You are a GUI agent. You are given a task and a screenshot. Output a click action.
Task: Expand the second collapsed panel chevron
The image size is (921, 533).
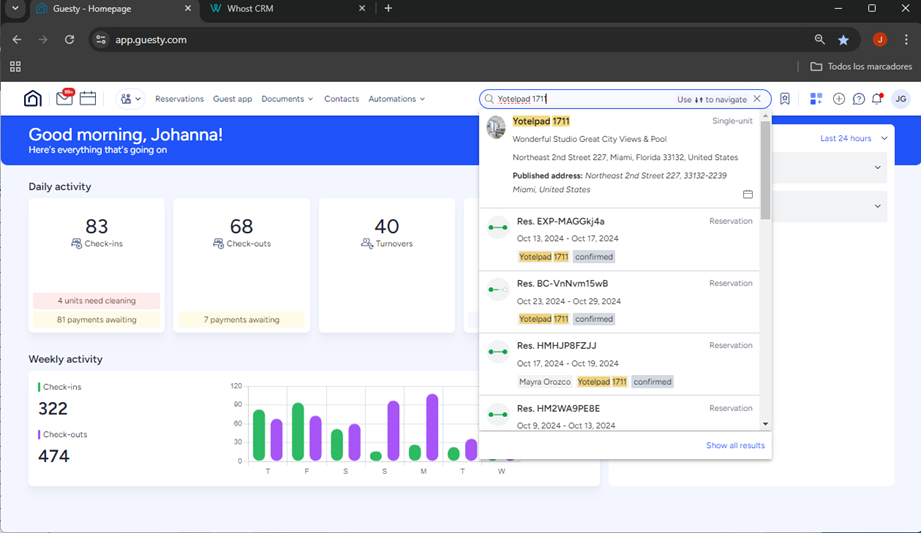[878, 206]
